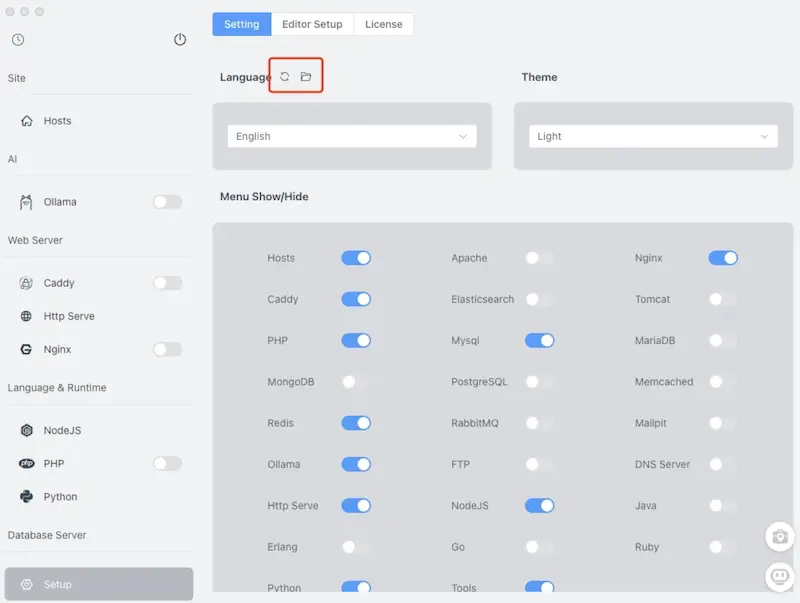Image resolution: width=800 pixels, height=603 pixels.
Task: Enable the Java menu visibility switch
Action: (723, 506)
